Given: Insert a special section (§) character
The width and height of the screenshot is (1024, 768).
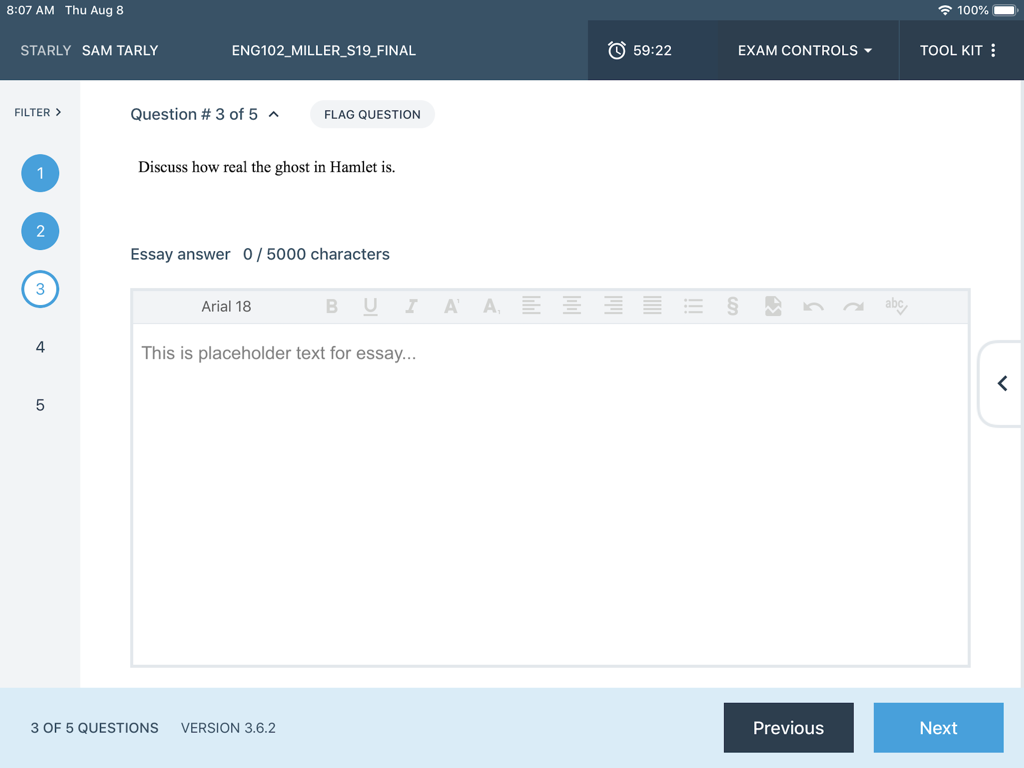Looking at the screenshot, I should (x=733, y=306).
